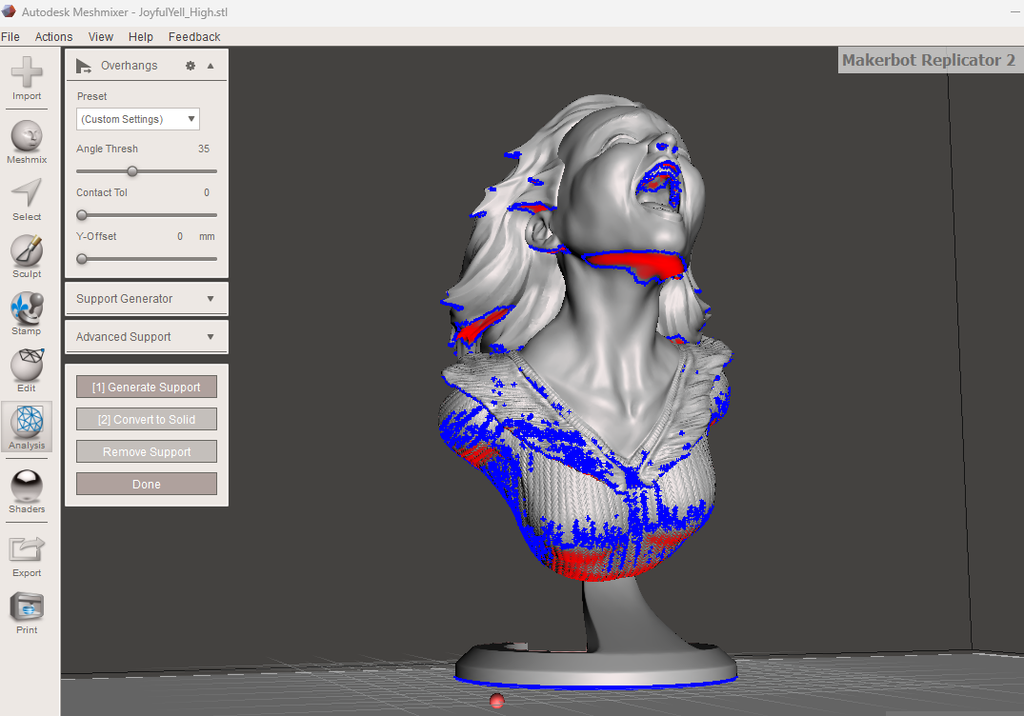Open the Actions menu
The height and width of the screenshot is (716, 1024).
point(53,36)
